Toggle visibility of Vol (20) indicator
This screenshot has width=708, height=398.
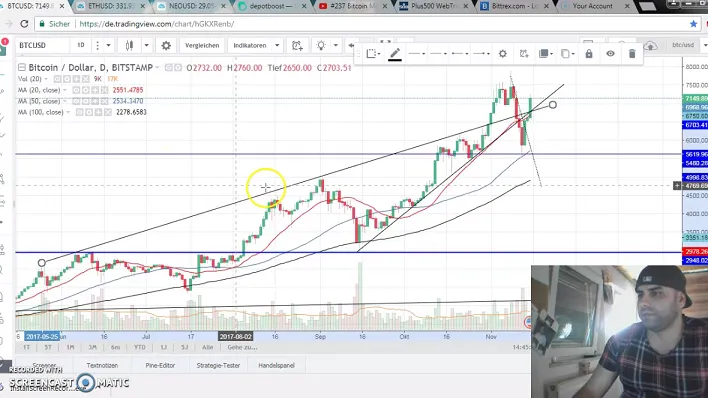click(x=58, y=79)
